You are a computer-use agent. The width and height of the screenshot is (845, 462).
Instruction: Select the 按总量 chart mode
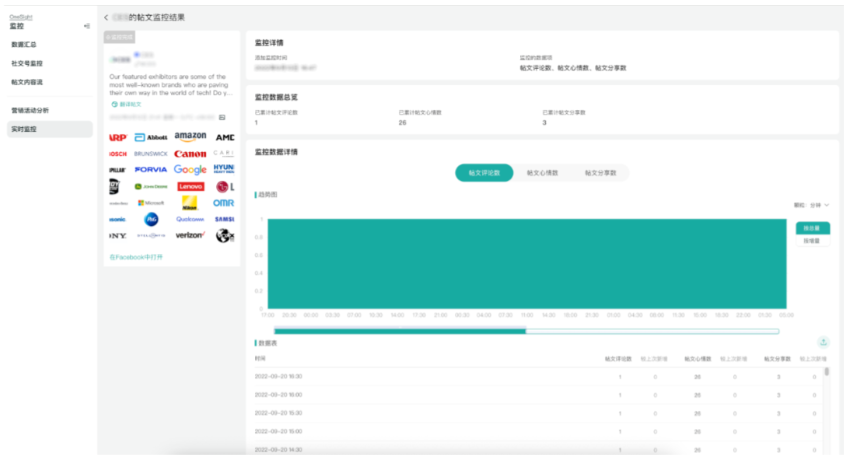click(x=812, y=228)
